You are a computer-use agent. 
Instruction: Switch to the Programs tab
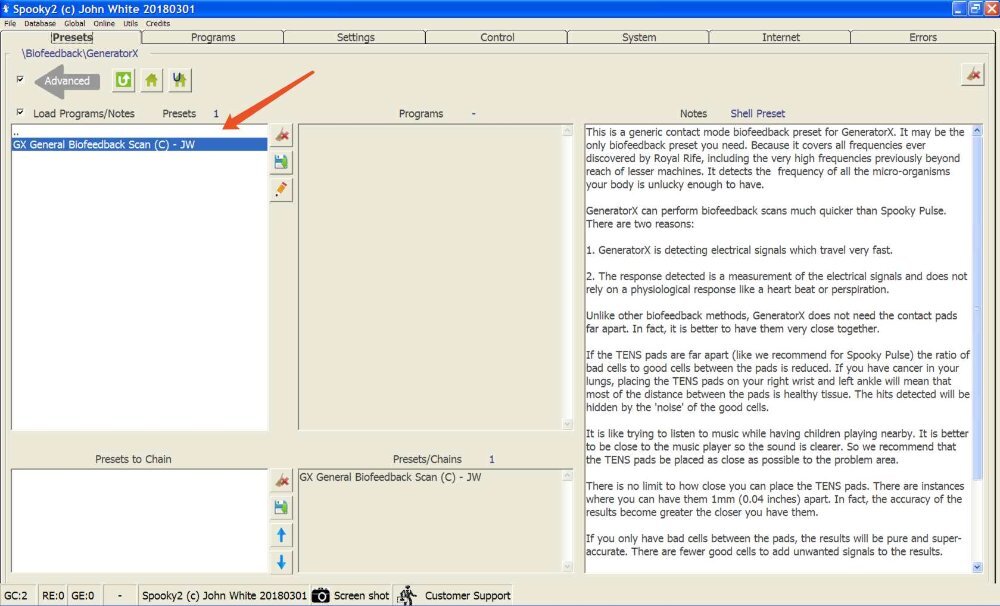point(213,37)
